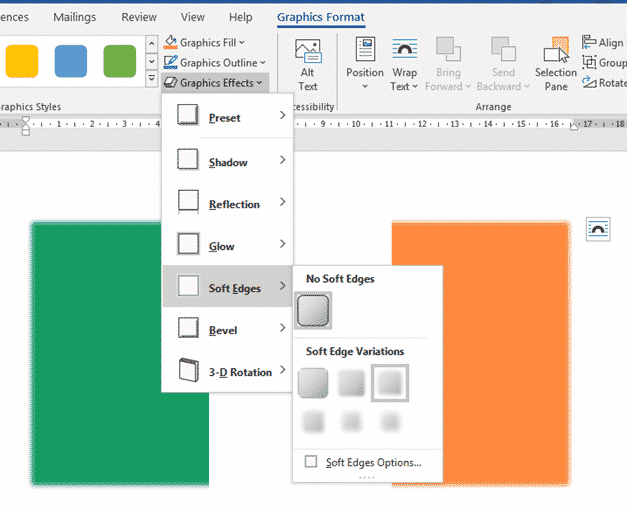Screen dimensions: 627x509
Task: Switch to the Mailings tab
Action: point(75,17)
